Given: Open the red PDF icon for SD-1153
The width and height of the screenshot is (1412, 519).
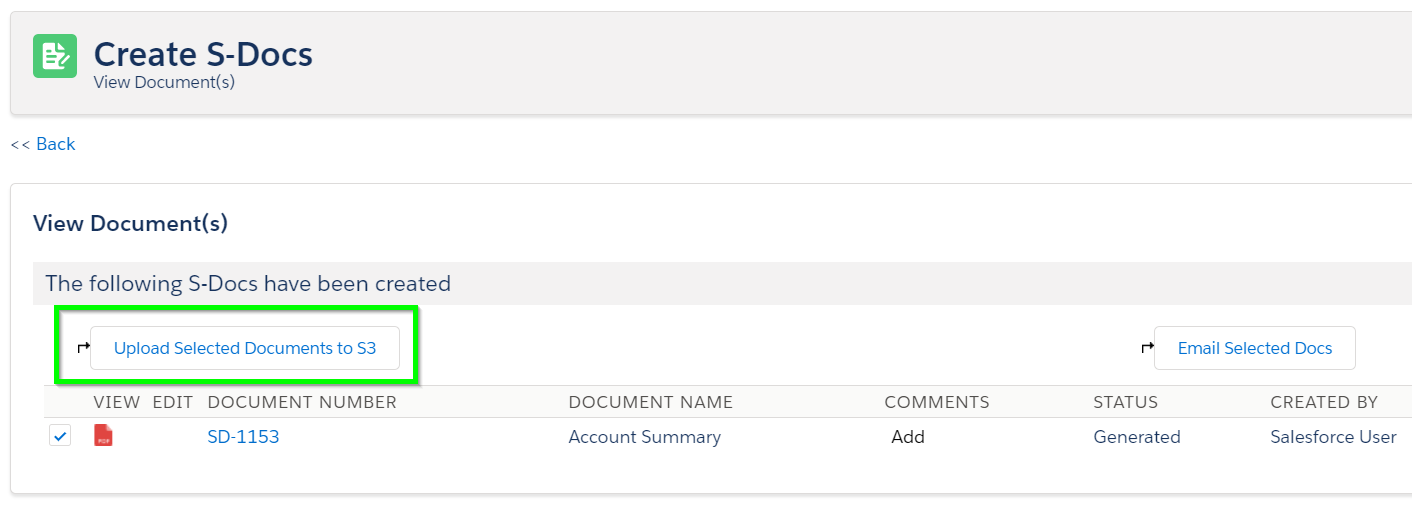Looking at the screenshot, I should click(x=103, y=436).
